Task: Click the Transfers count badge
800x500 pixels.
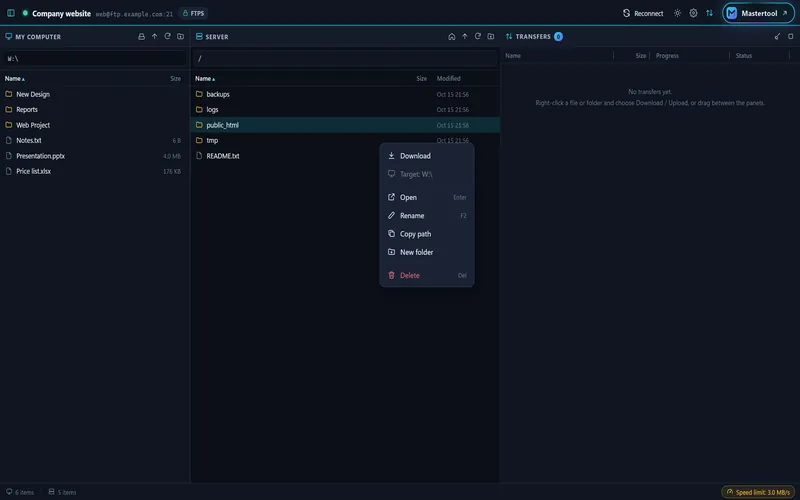Action: pyautogui.click(x=558, y=37)
